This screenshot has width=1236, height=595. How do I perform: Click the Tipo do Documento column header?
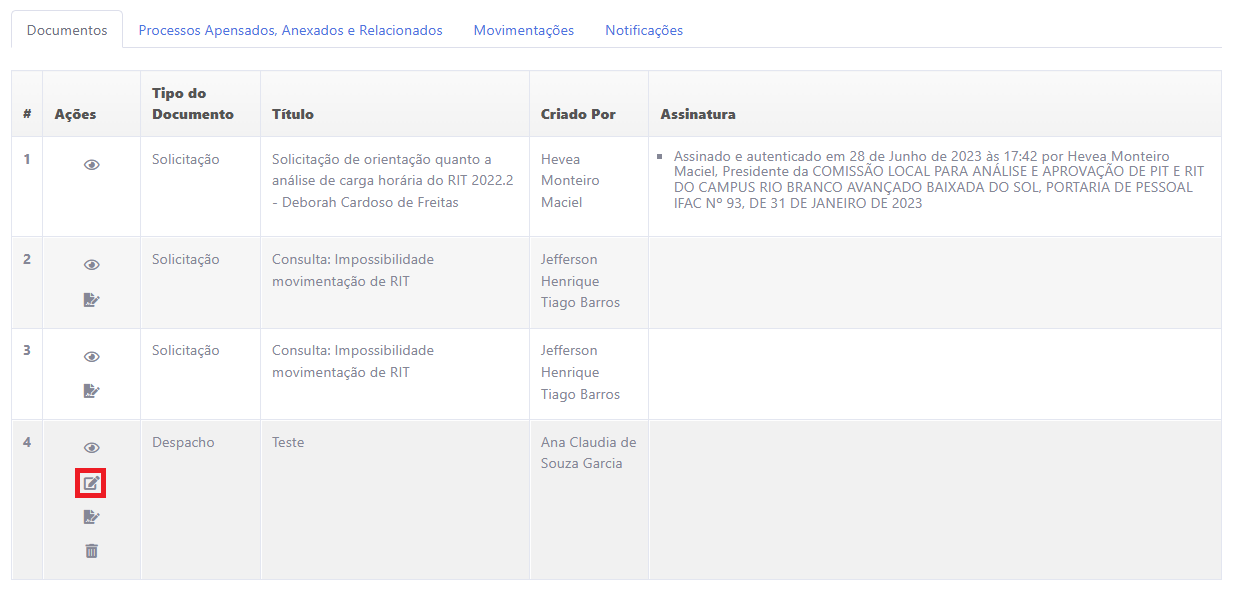[193, 104]
